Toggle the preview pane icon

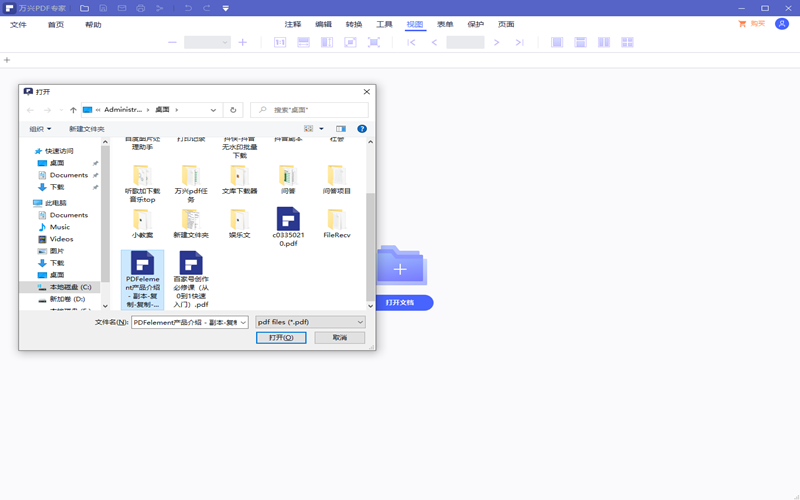click(x=341, y=129)
